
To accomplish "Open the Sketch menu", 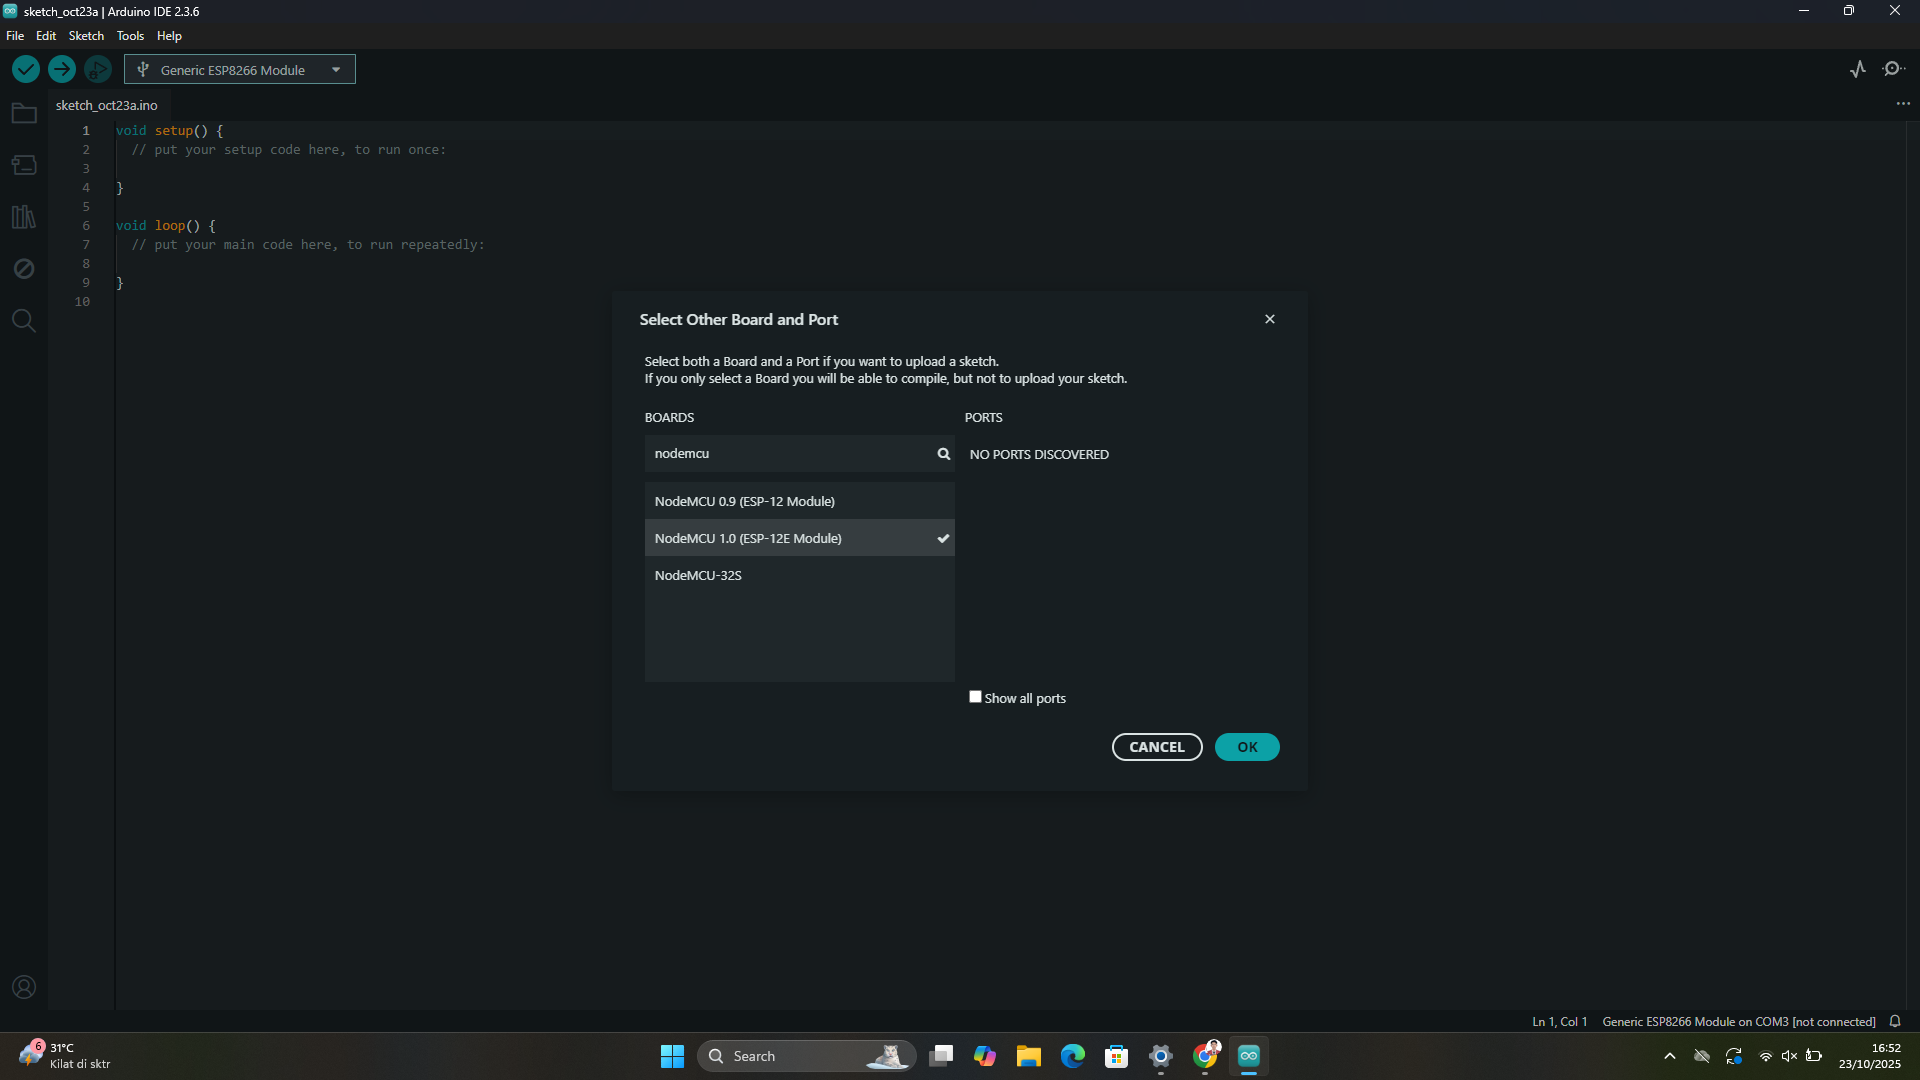I will 86,36.
